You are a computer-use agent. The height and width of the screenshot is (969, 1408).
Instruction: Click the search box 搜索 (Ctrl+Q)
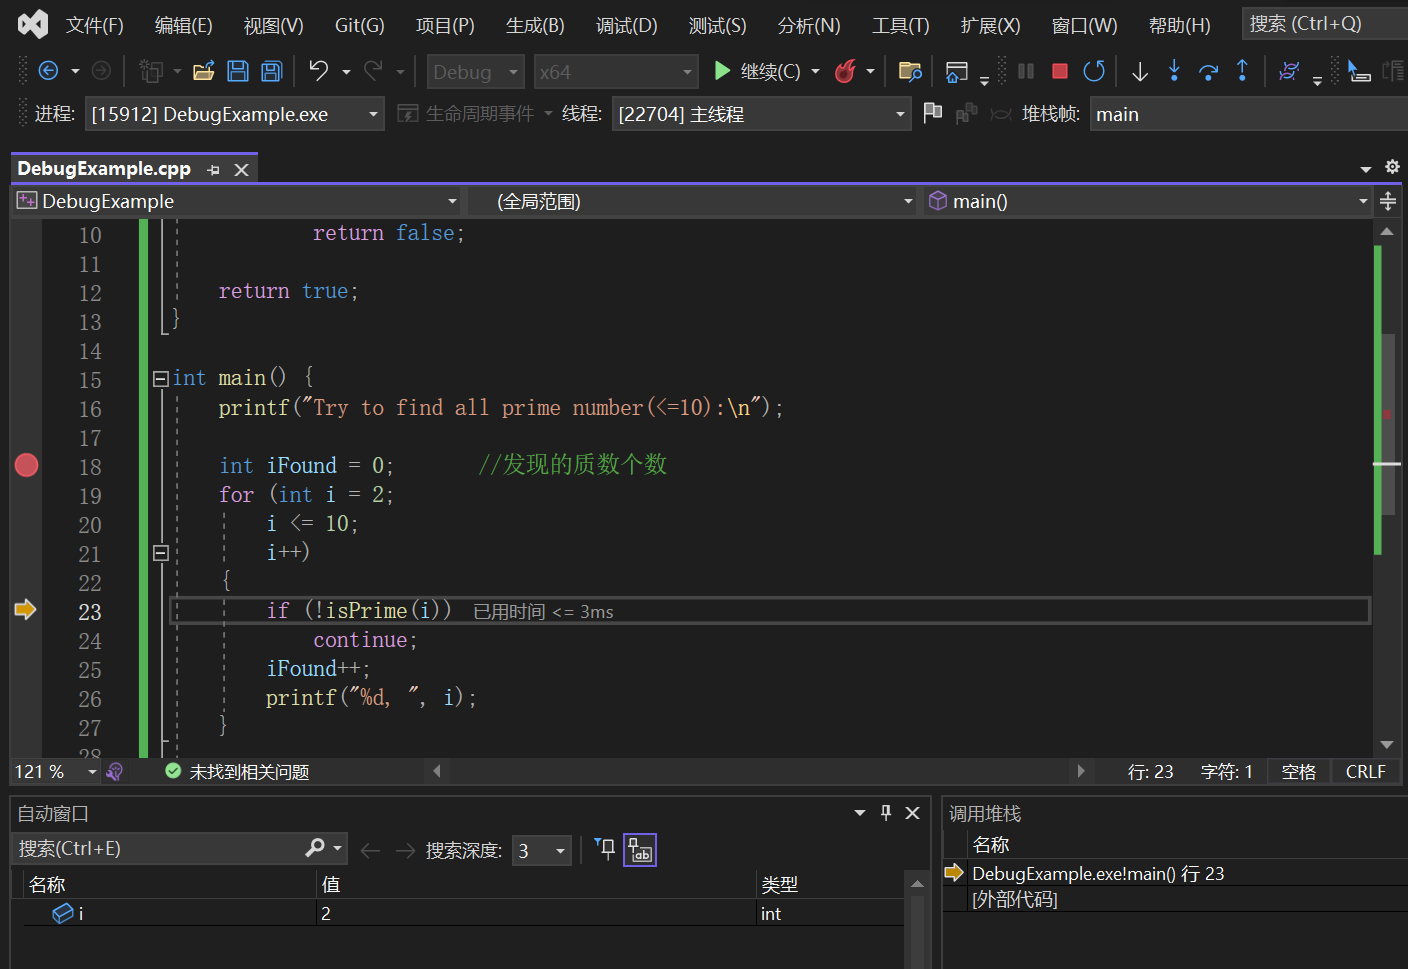coord(1325,23)
